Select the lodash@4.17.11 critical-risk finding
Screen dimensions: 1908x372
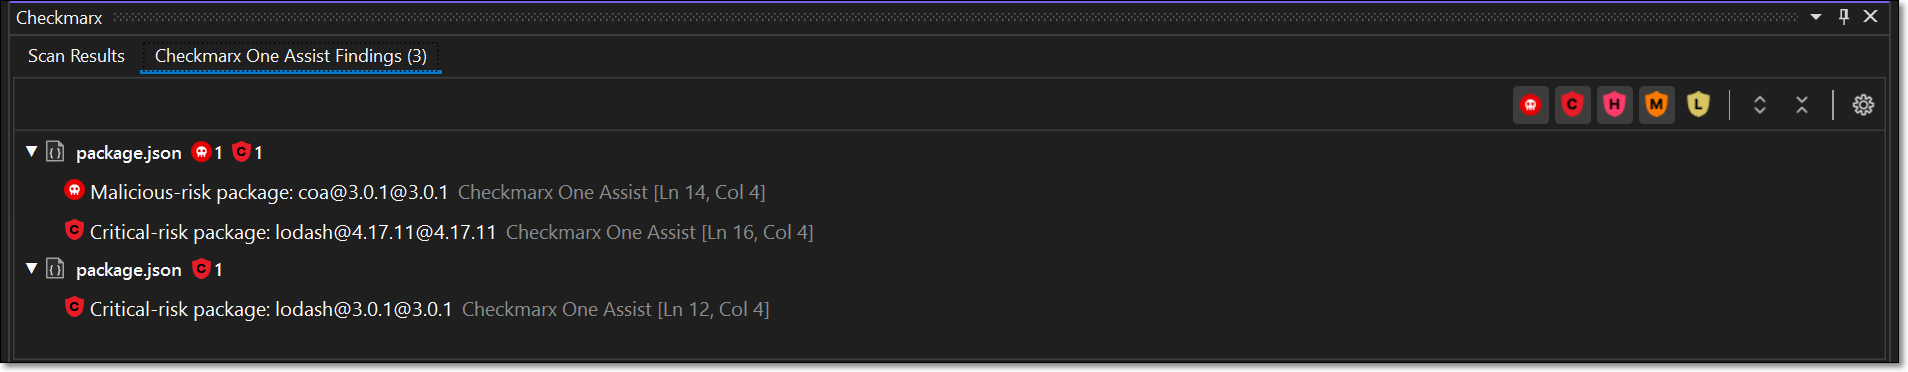click(x=439, y=232)
